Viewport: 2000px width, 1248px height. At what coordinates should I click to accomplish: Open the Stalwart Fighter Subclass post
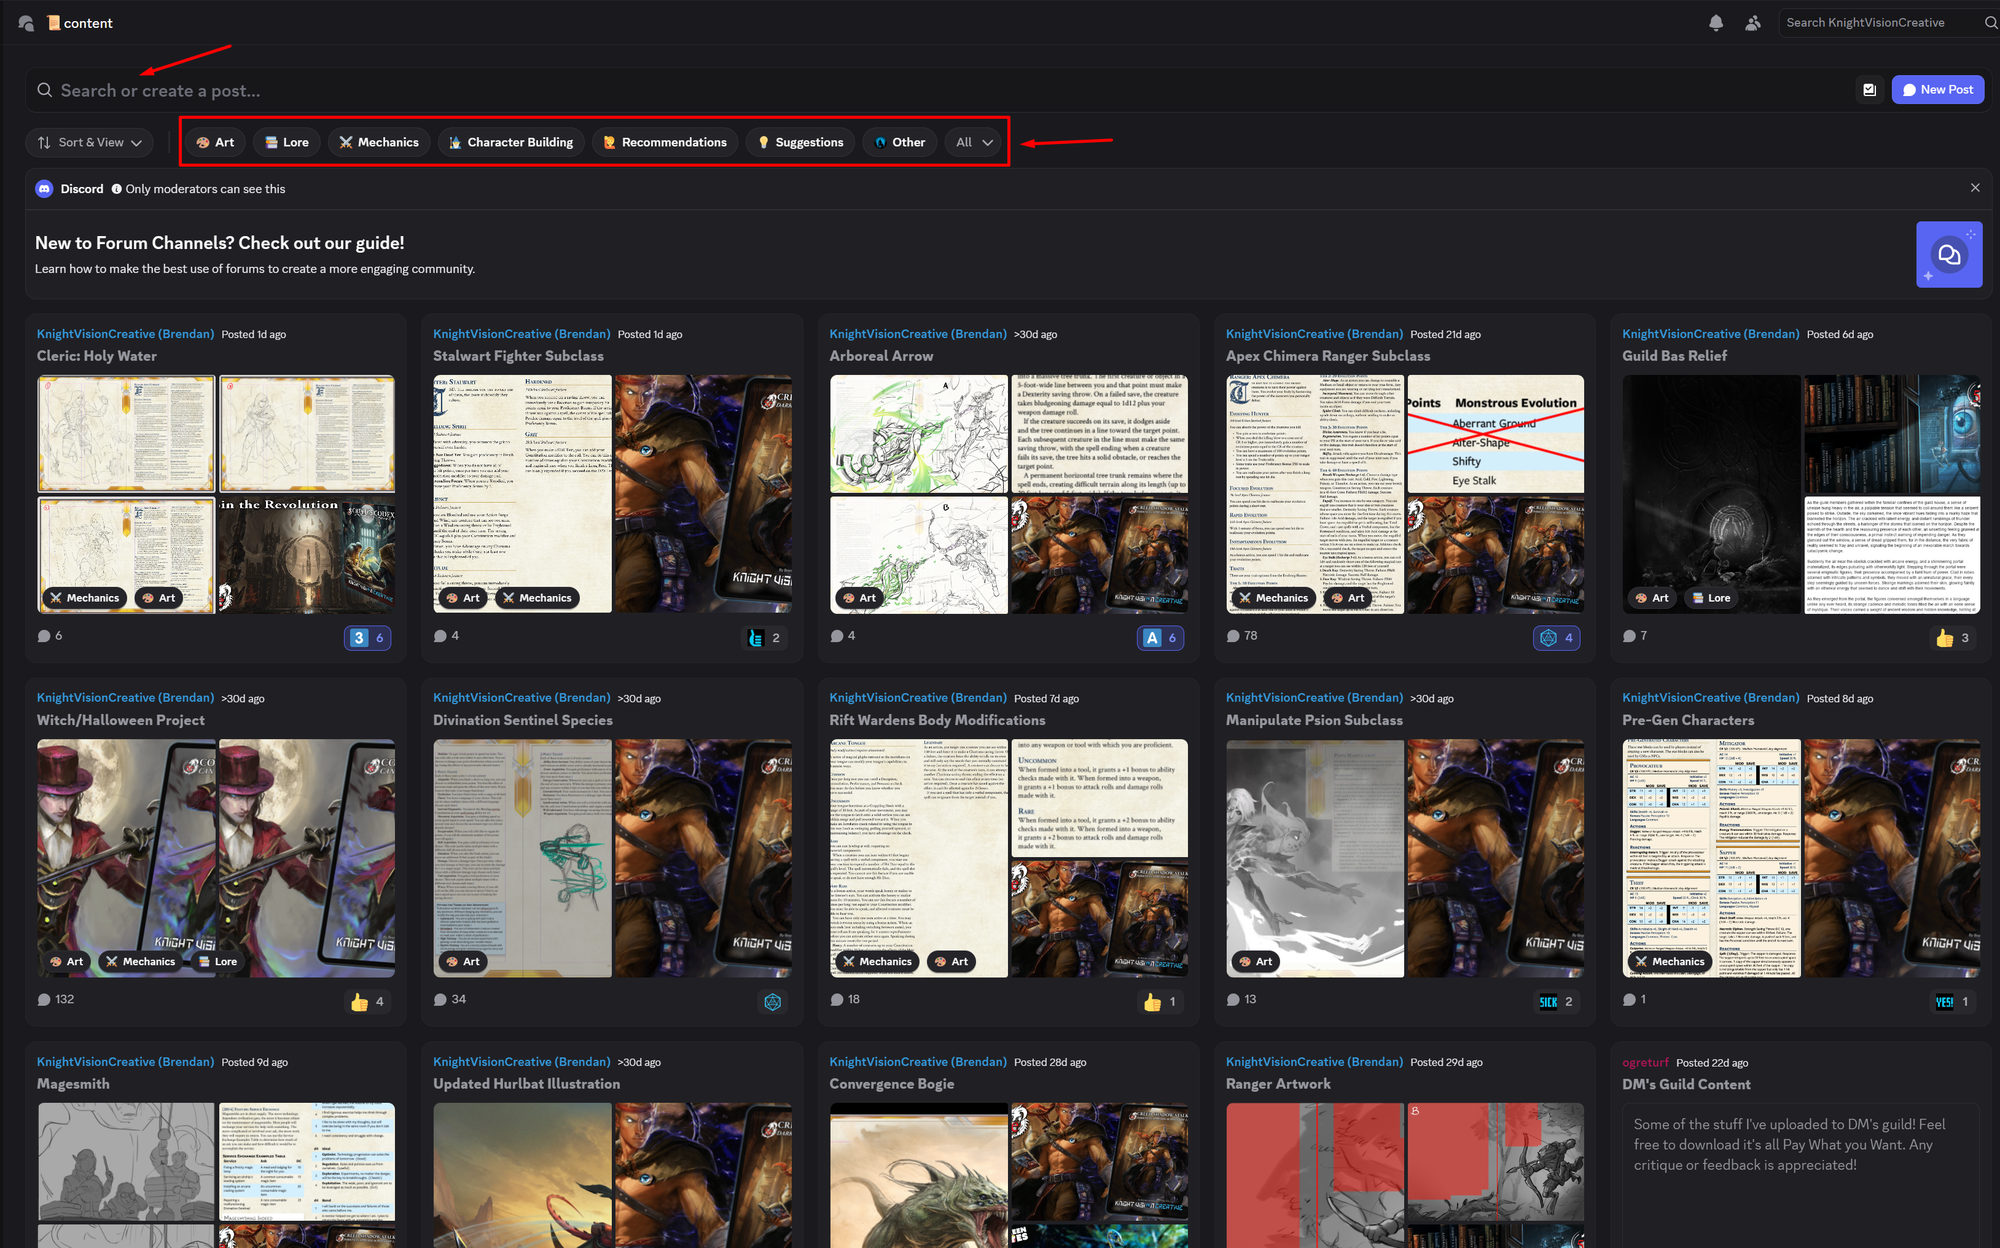pyautogui.click(x=518, y=356)
